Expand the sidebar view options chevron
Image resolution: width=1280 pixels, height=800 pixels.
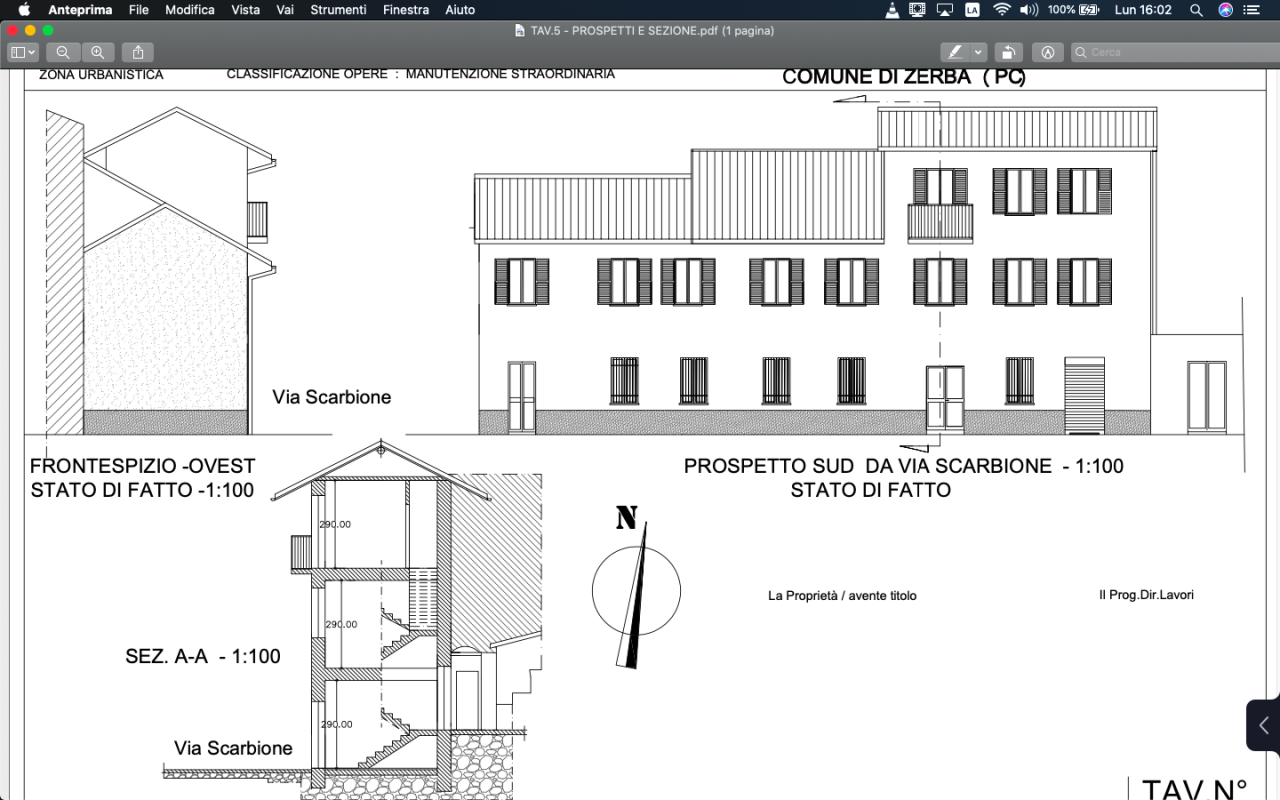tap(32, 52)
